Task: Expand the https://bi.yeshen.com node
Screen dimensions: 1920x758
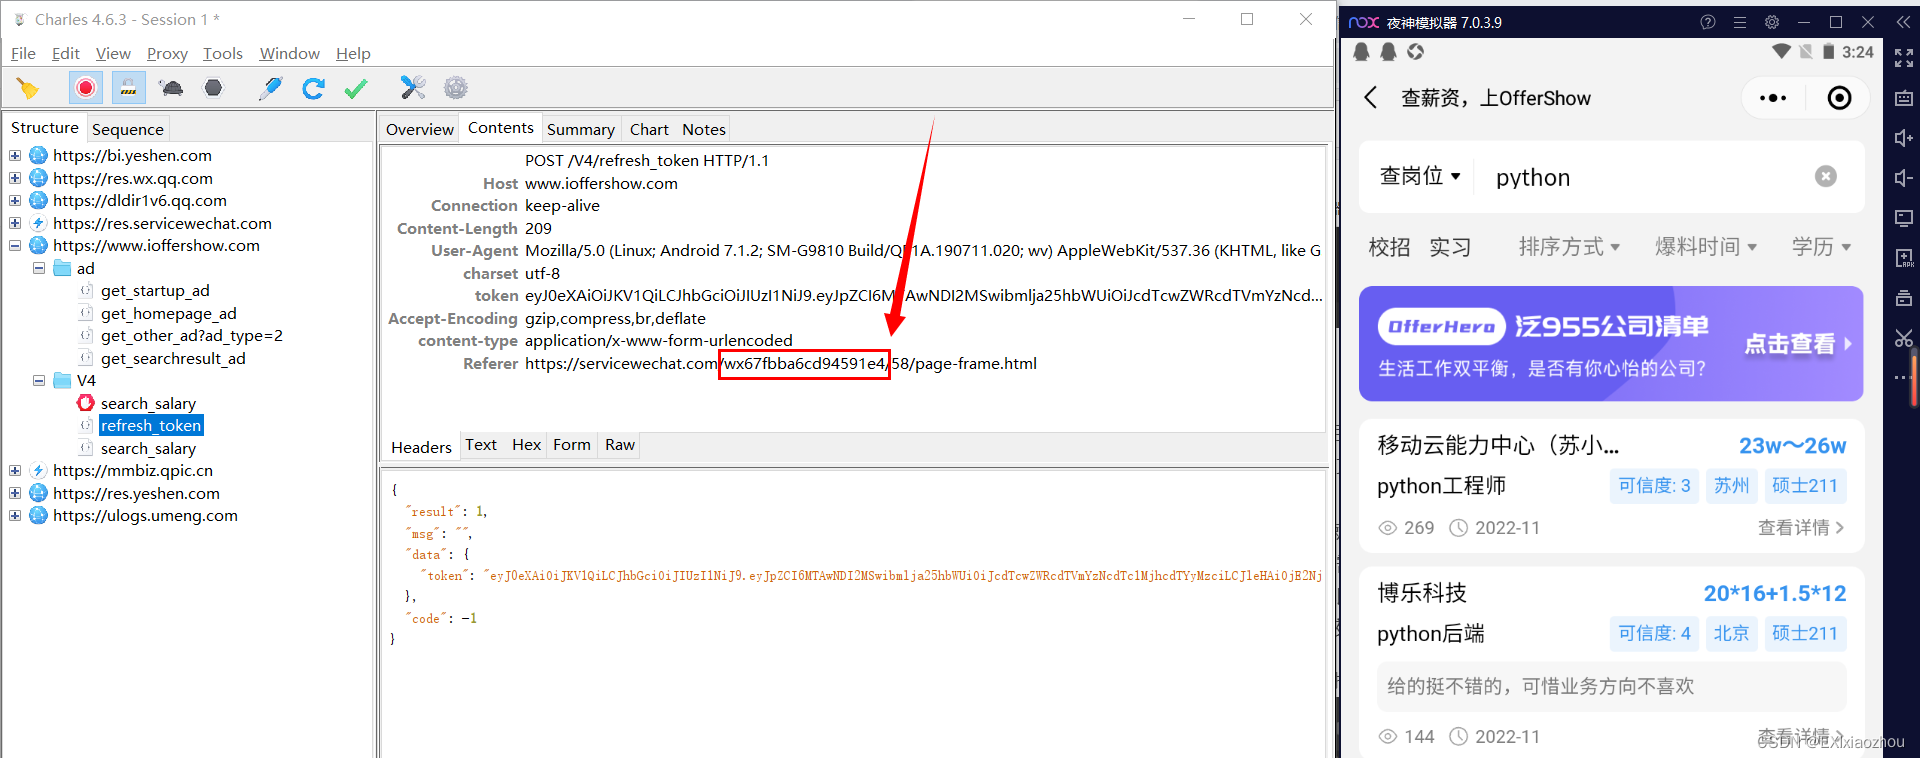Action: 15,155
